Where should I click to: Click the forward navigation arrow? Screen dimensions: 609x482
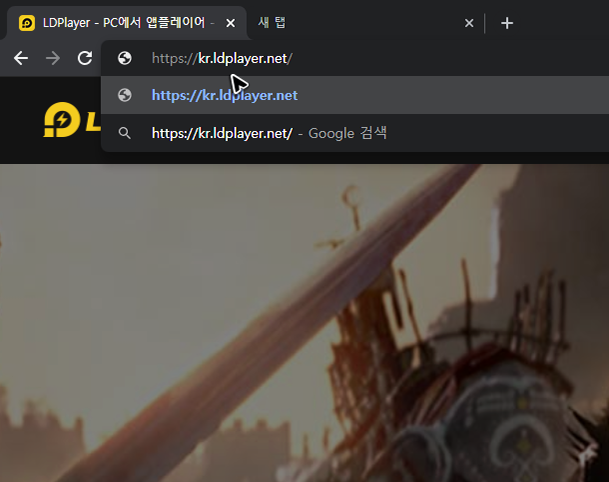tap(53, 58)
